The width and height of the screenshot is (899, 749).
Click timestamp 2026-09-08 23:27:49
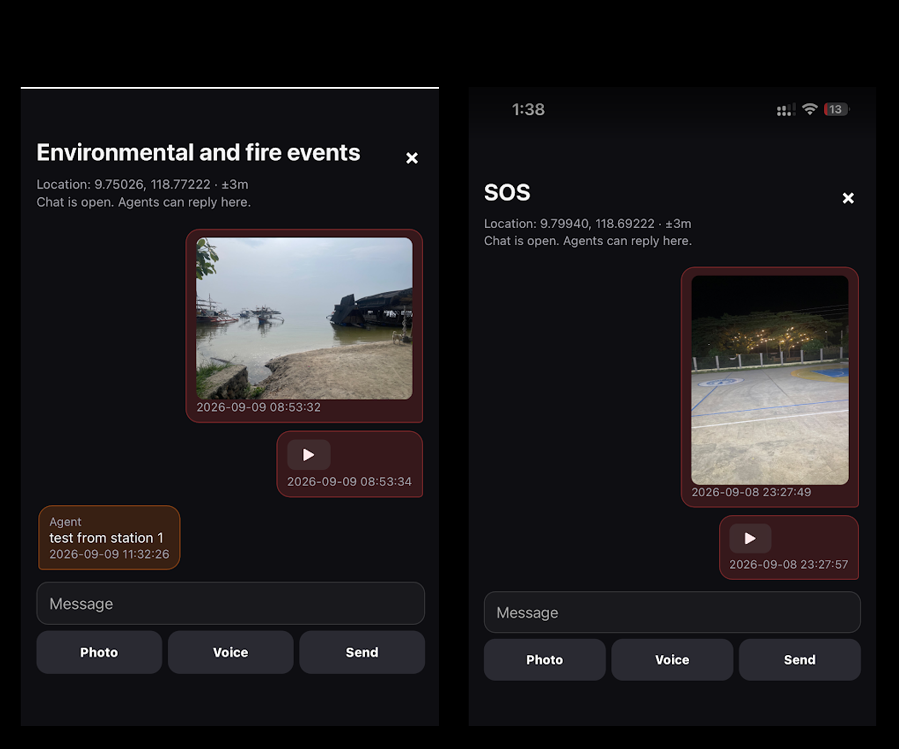751,491
